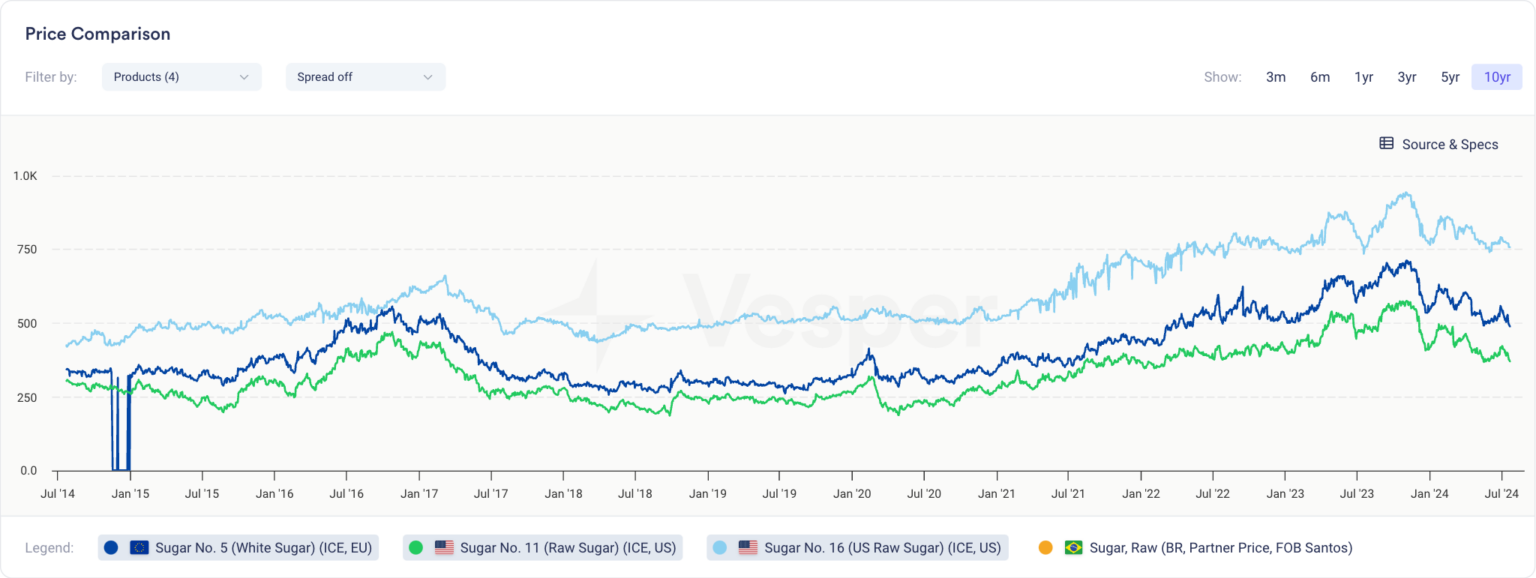Toggle the Sugar No. 16 series off
Viewport: 1536px width, 578px height.
pyautogui.click(x=860, y=548)
